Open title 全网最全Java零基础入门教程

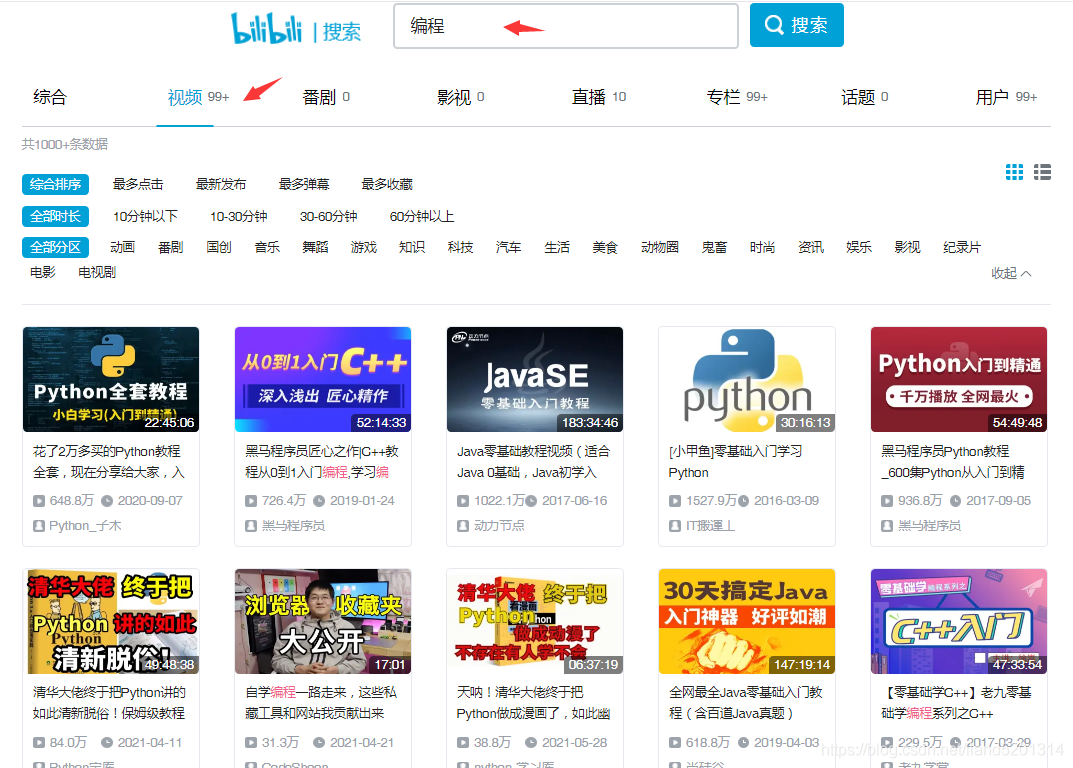pos(745,703)
